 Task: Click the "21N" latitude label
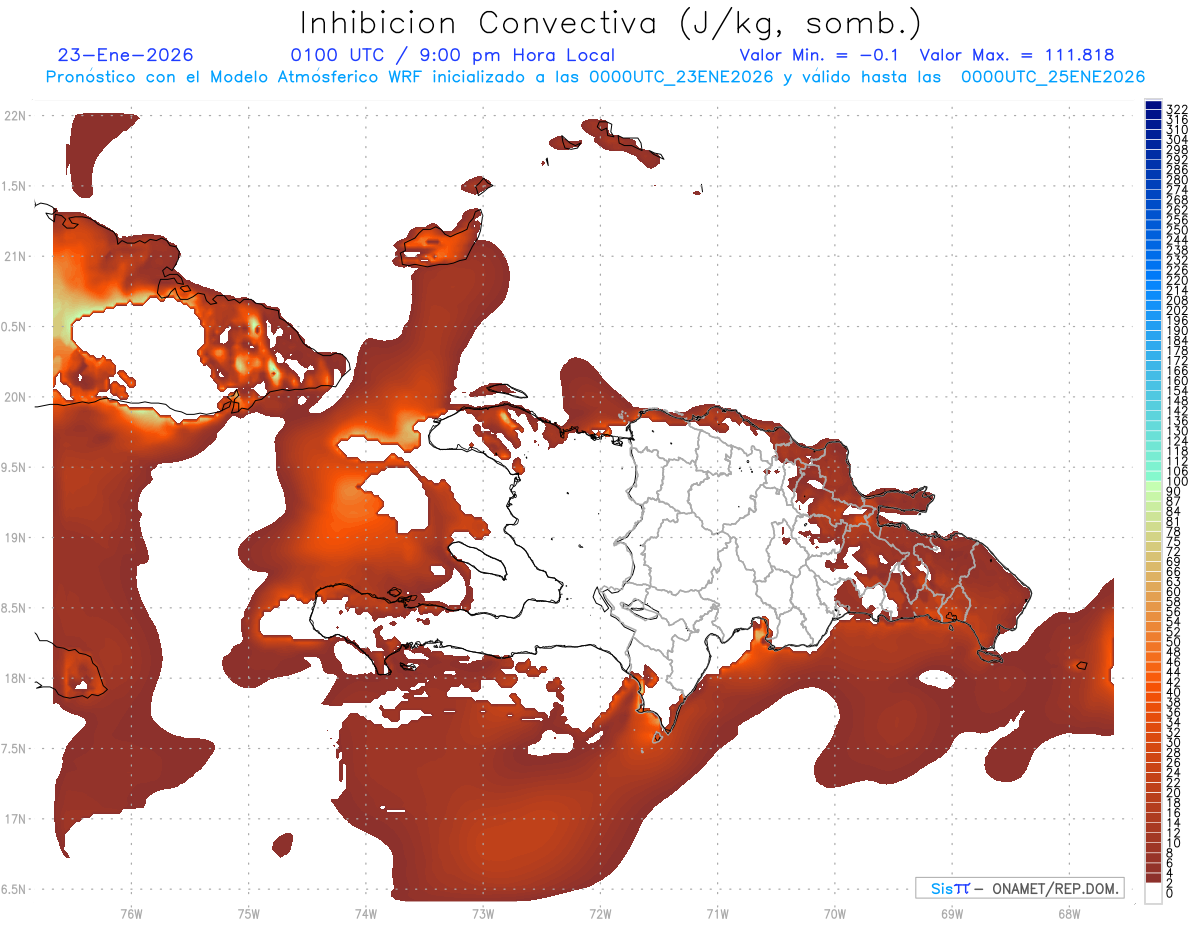point(15,257)
